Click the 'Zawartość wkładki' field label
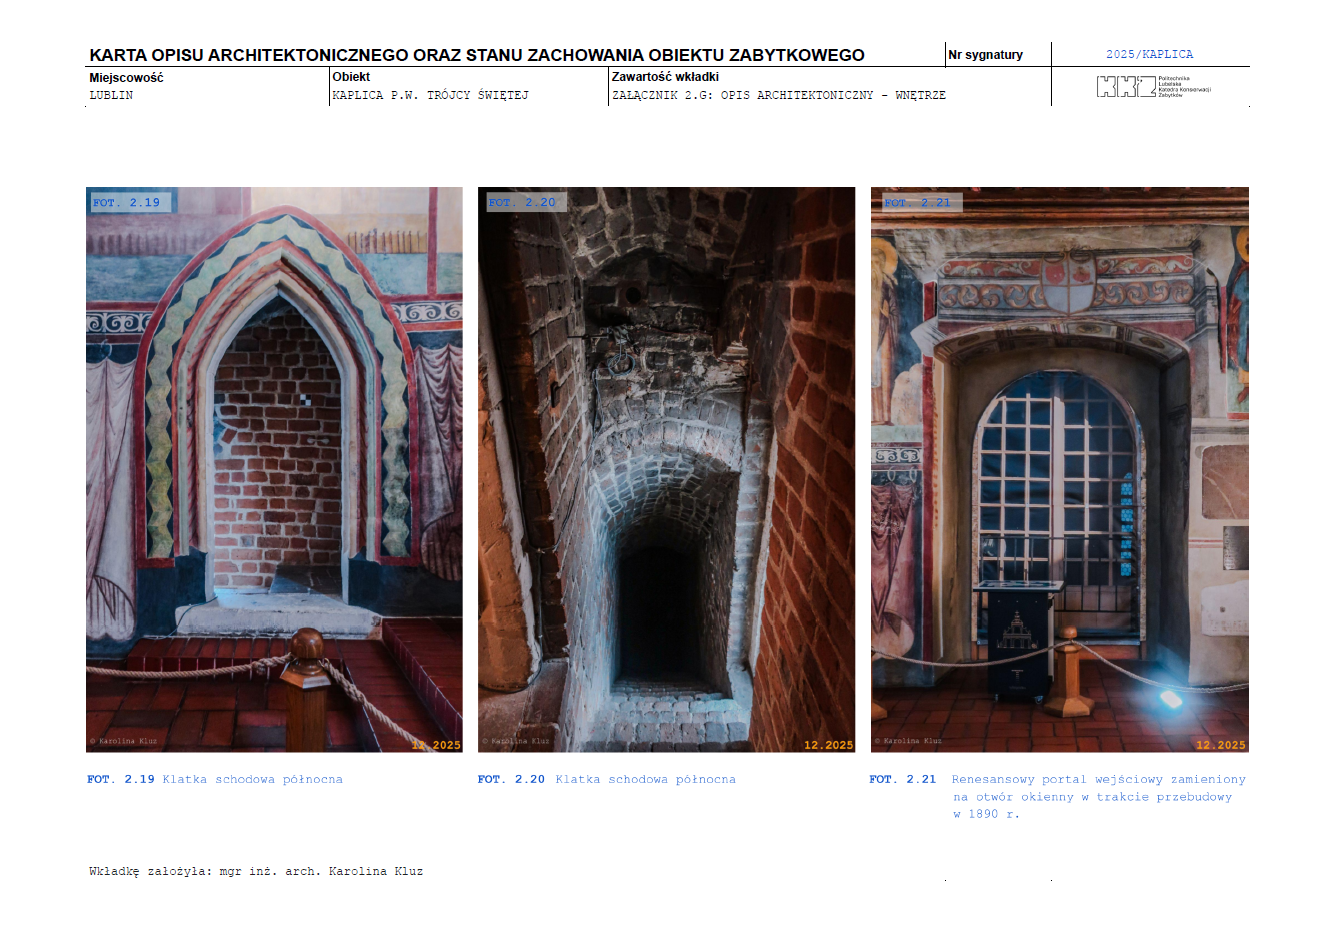This screenshot has height=942, width=1335. pyautogui.click(x=665, y=76)
